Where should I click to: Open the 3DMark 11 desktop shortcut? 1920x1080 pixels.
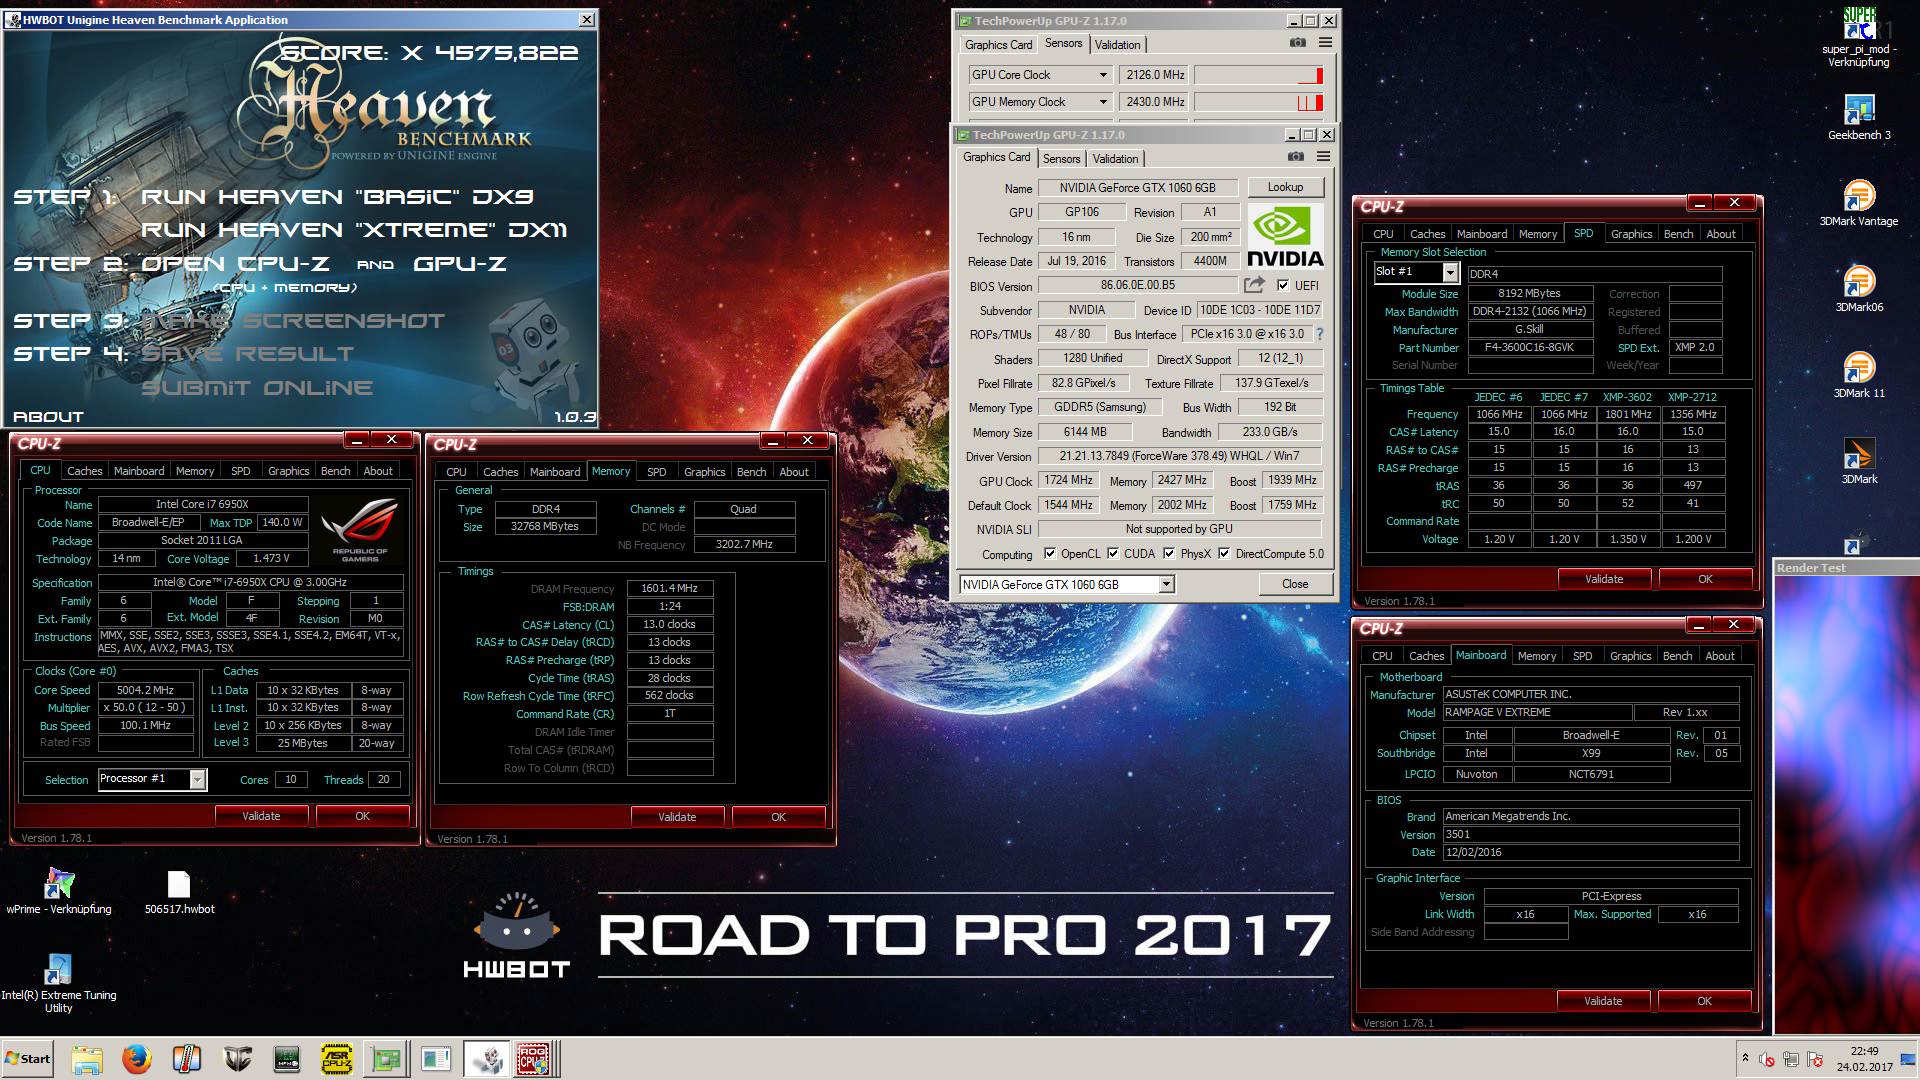1859,375
